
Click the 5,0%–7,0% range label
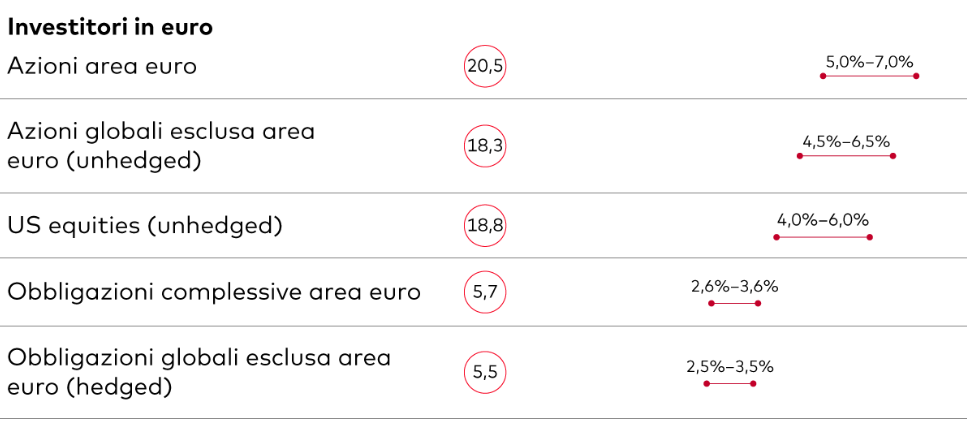tap(869, 62)
